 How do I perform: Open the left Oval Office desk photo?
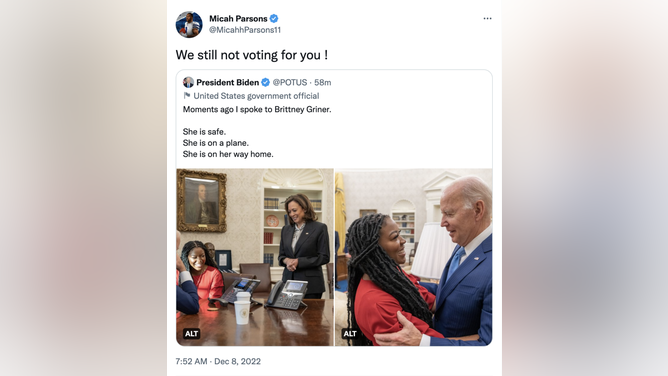tap(255, 257)
